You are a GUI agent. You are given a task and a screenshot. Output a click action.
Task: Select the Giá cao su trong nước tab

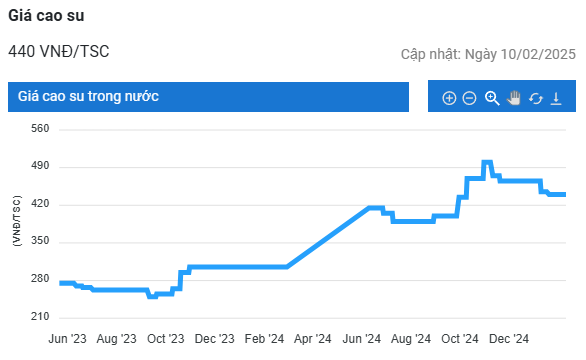click(208, 96)
